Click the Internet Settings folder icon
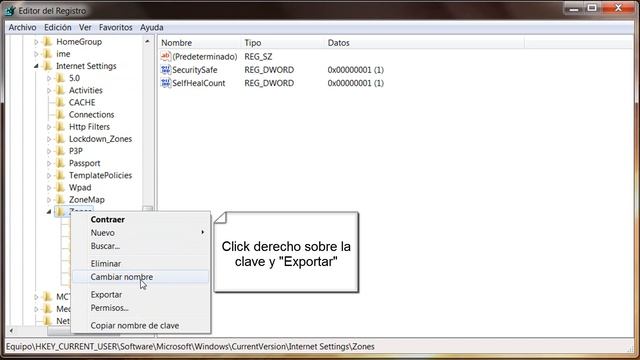Viewport: 640px width, 360px height. coord(48,66)
